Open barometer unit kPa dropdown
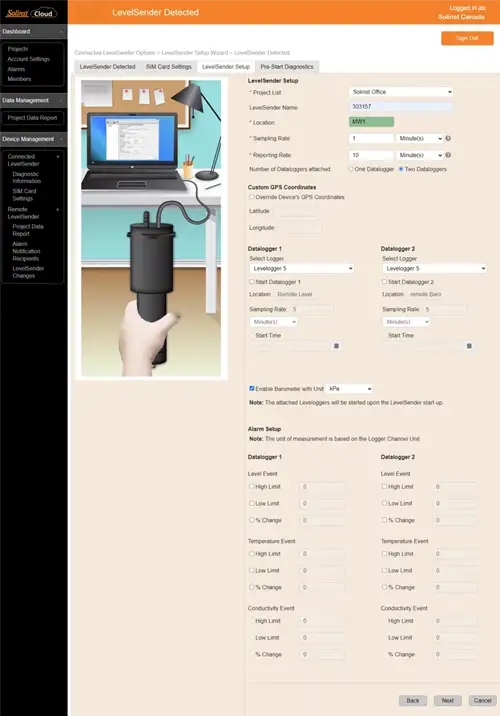 (349, 389)
